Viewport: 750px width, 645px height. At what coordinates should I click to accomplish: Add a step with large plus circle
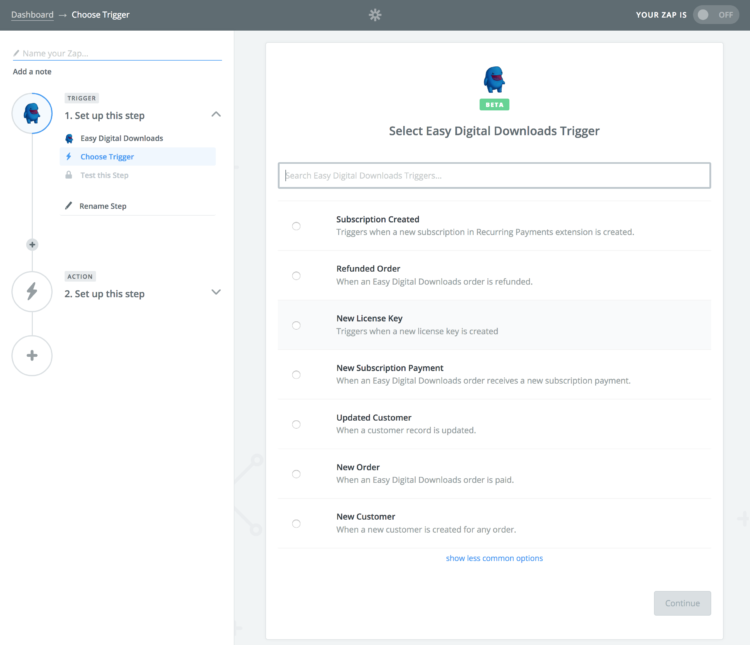(32, 356)
